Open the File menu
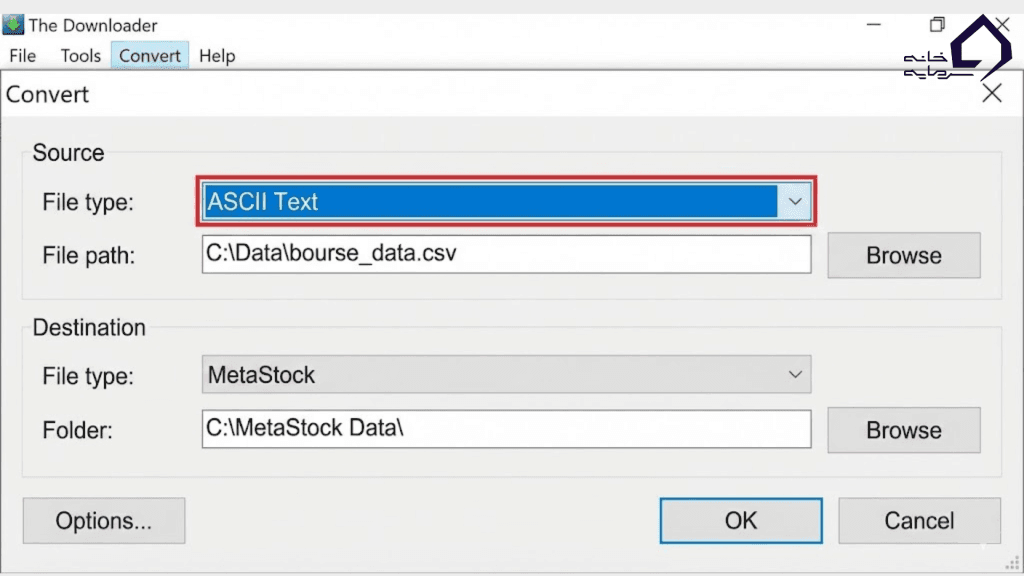The height and width of the screenshot is (576, 1024). [x=22, y=56]
